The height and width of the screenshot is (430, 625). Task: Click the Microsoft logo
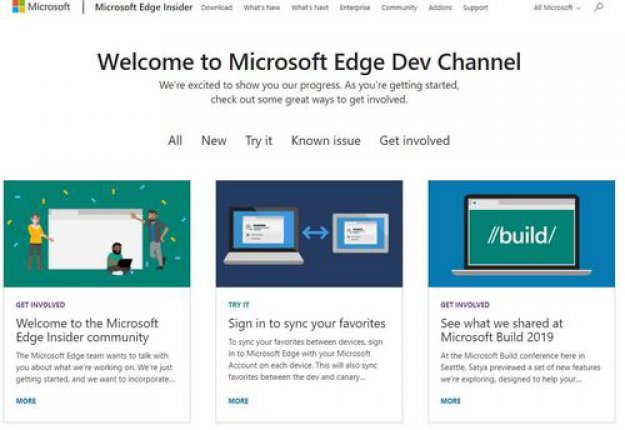pos(41,6)
